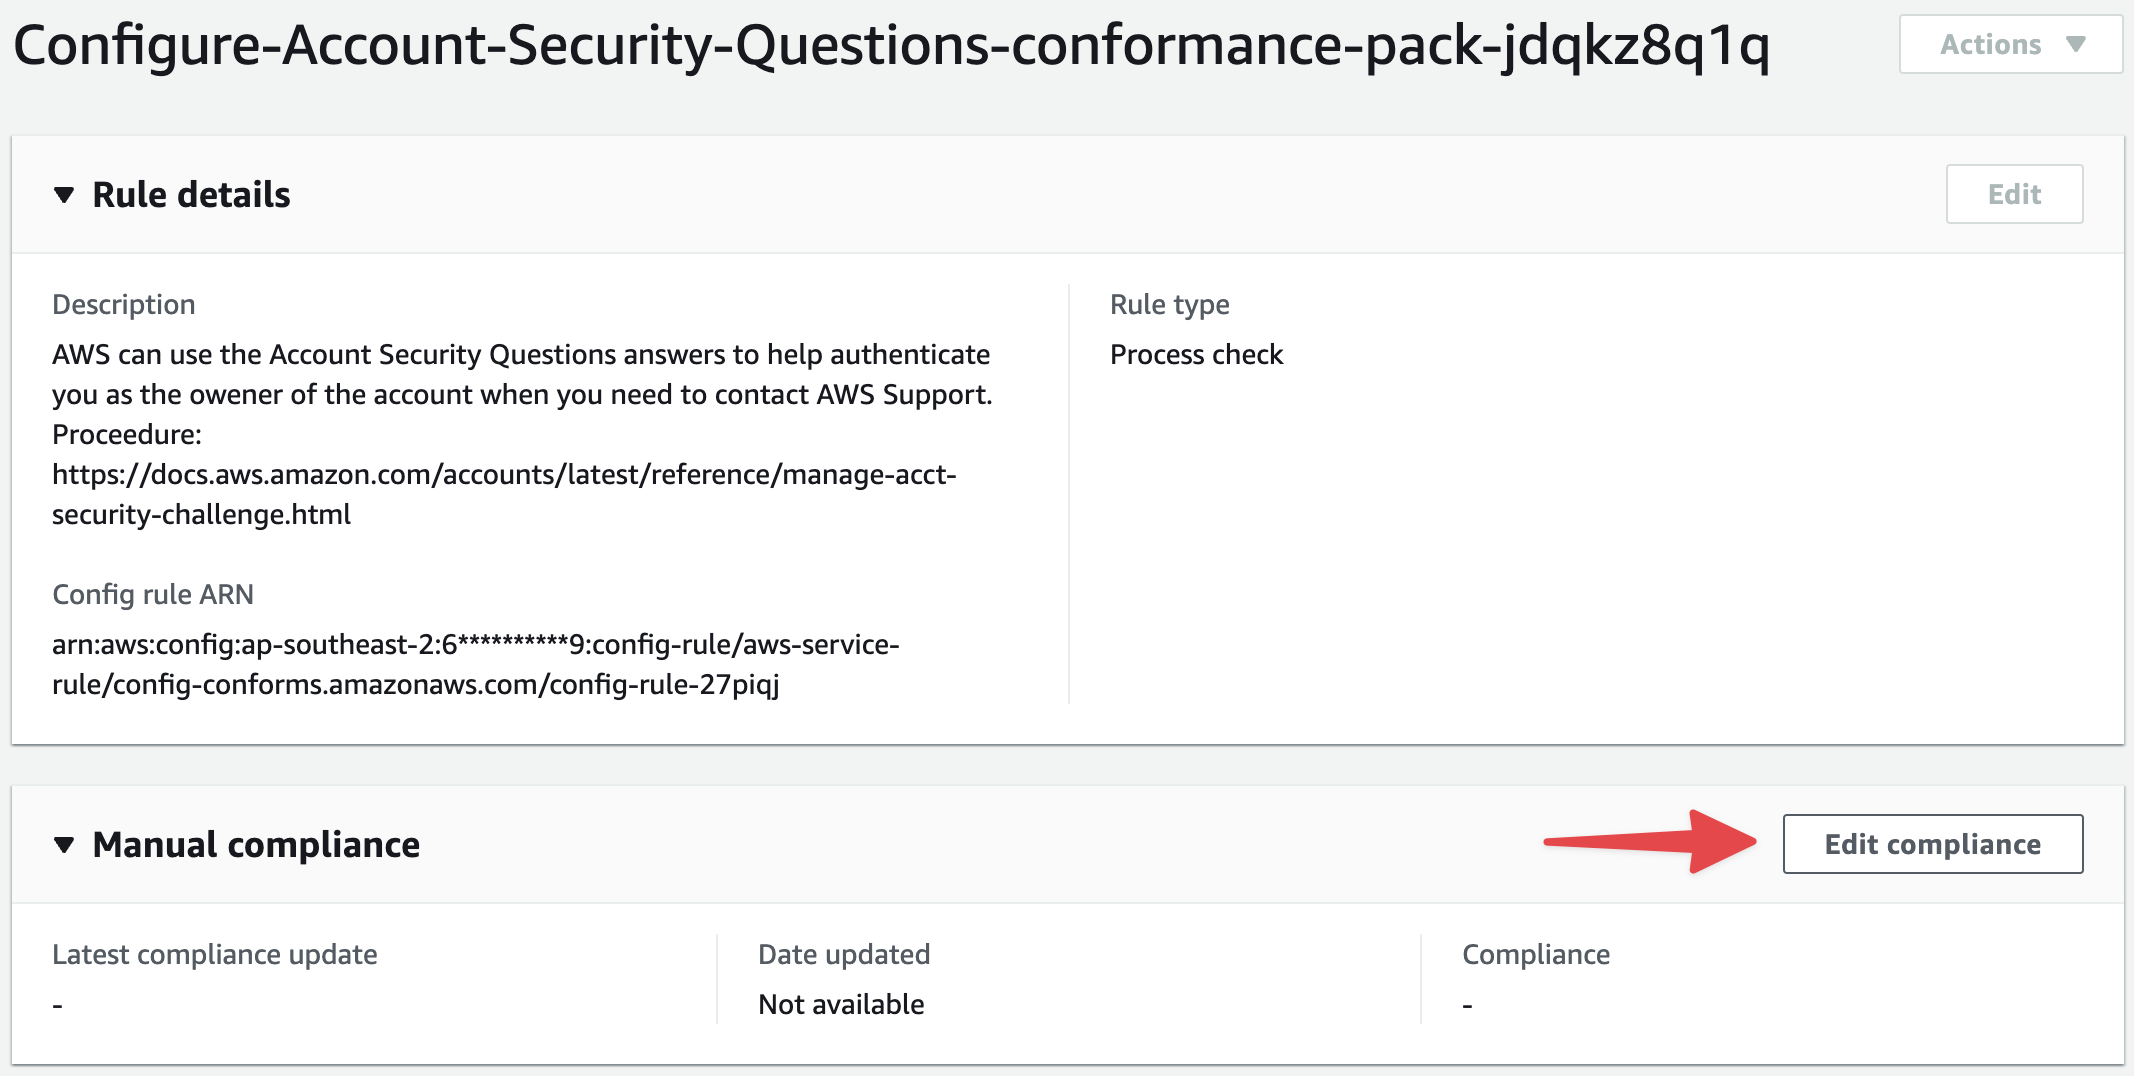Click the Rule type label
2134x1076 pixels.
pyautogui.click(x=1169, y=305)
